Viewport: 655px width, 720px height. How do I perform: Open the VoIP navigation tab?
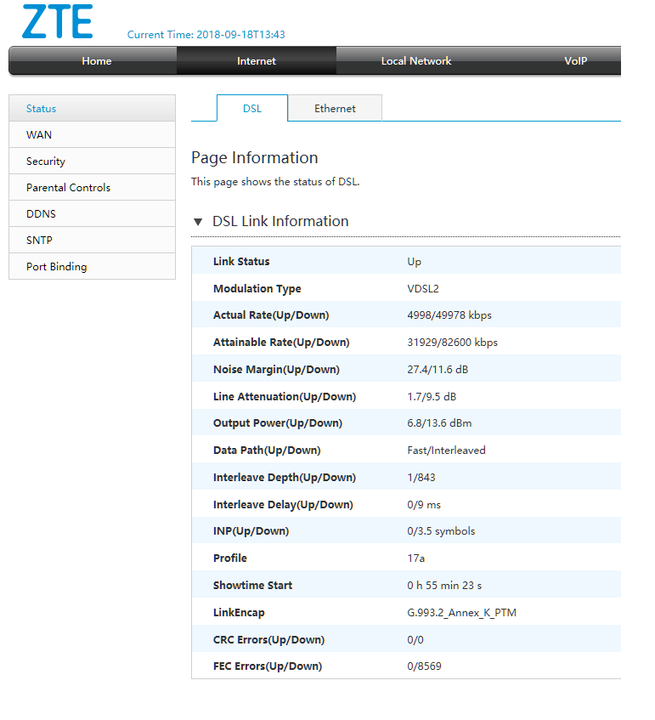point(575,61)
